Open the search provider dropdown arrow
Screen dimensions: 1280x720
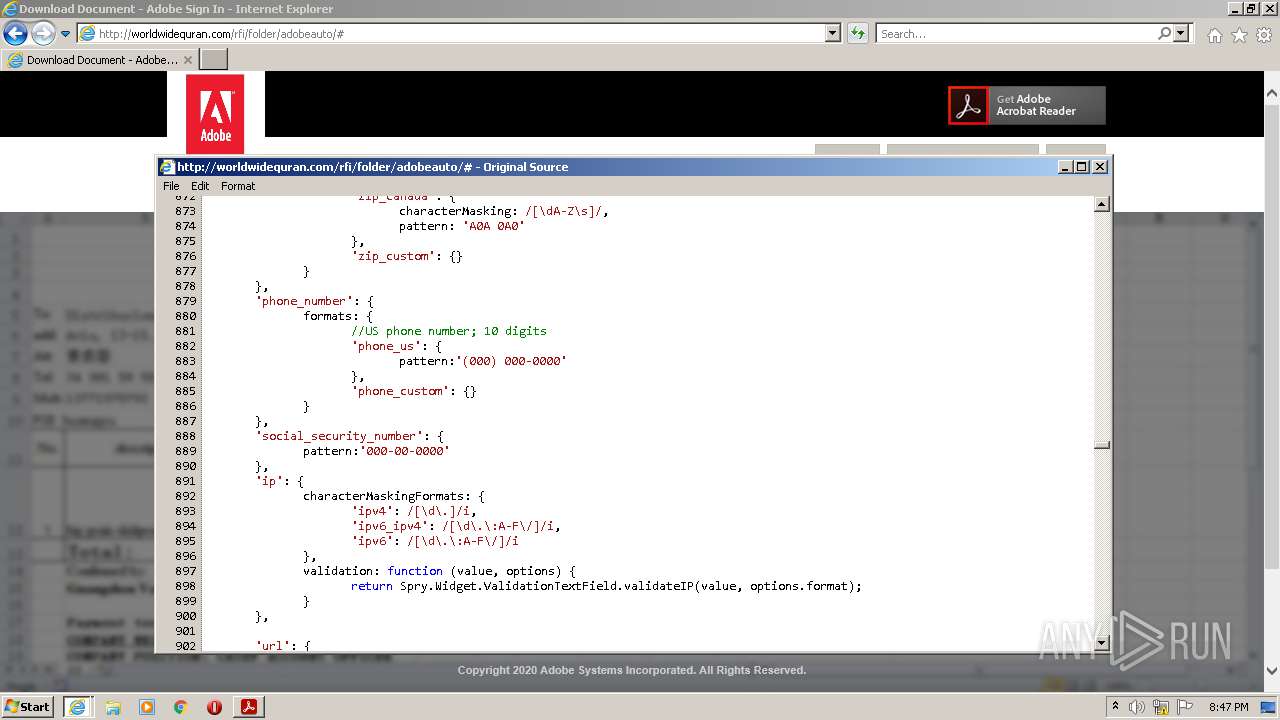[x=1182, y=34]
